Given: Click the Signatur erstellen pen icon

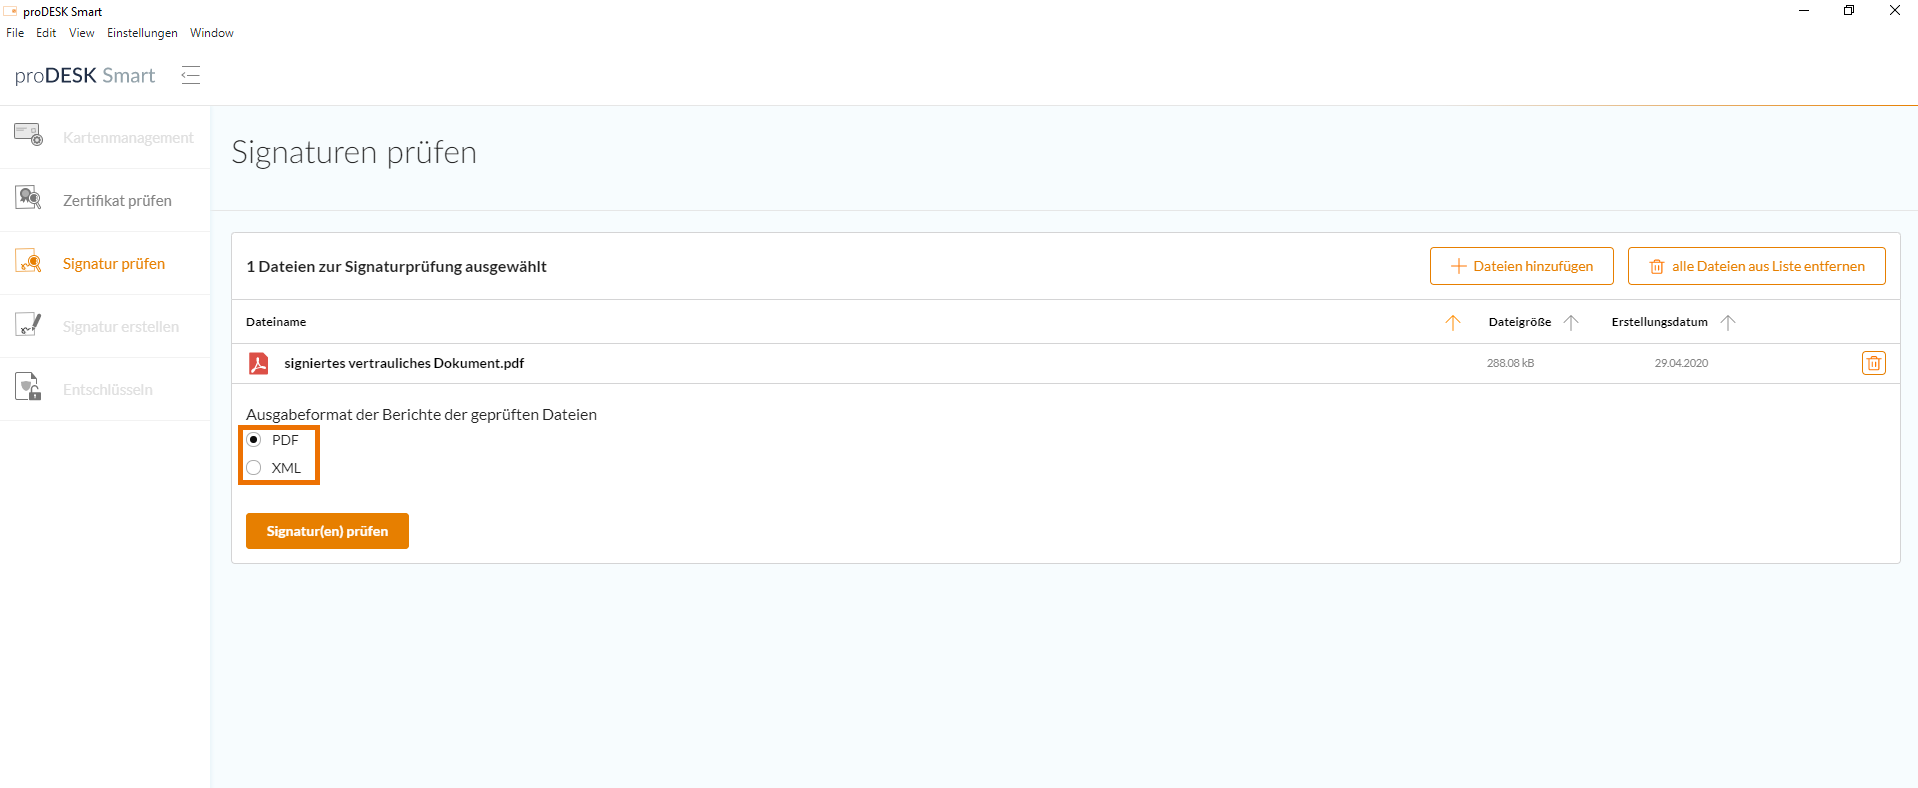Looking at the screenshot, I should 28,324.
